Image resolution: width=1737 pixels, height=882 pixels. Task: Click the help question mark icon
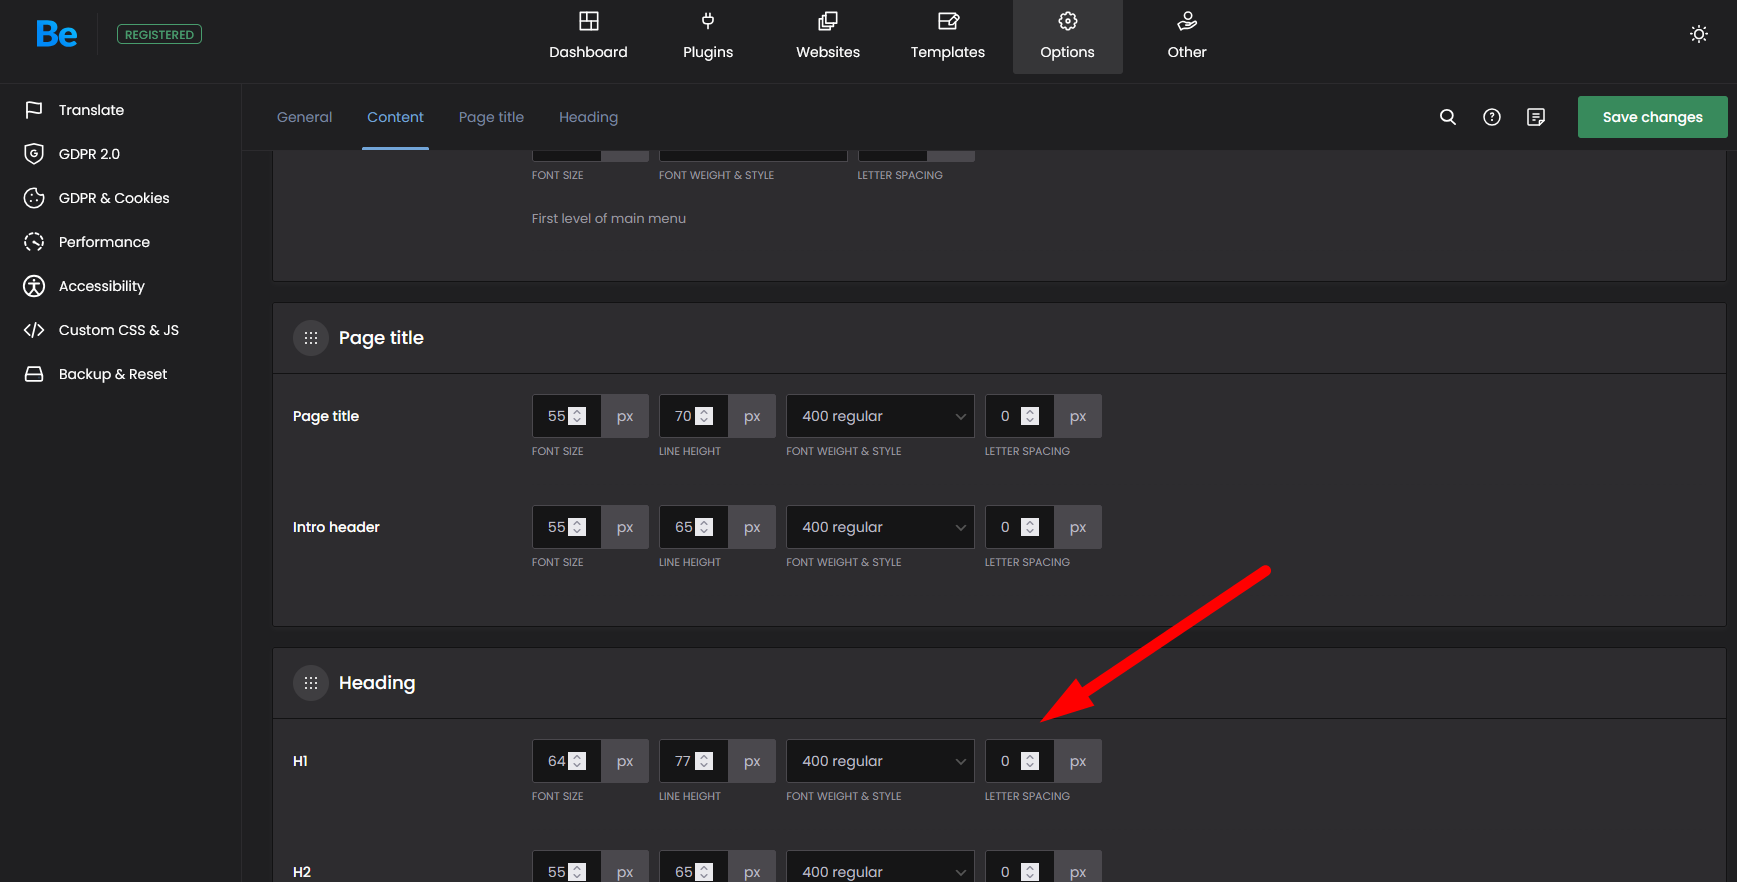click(1491, 117)
